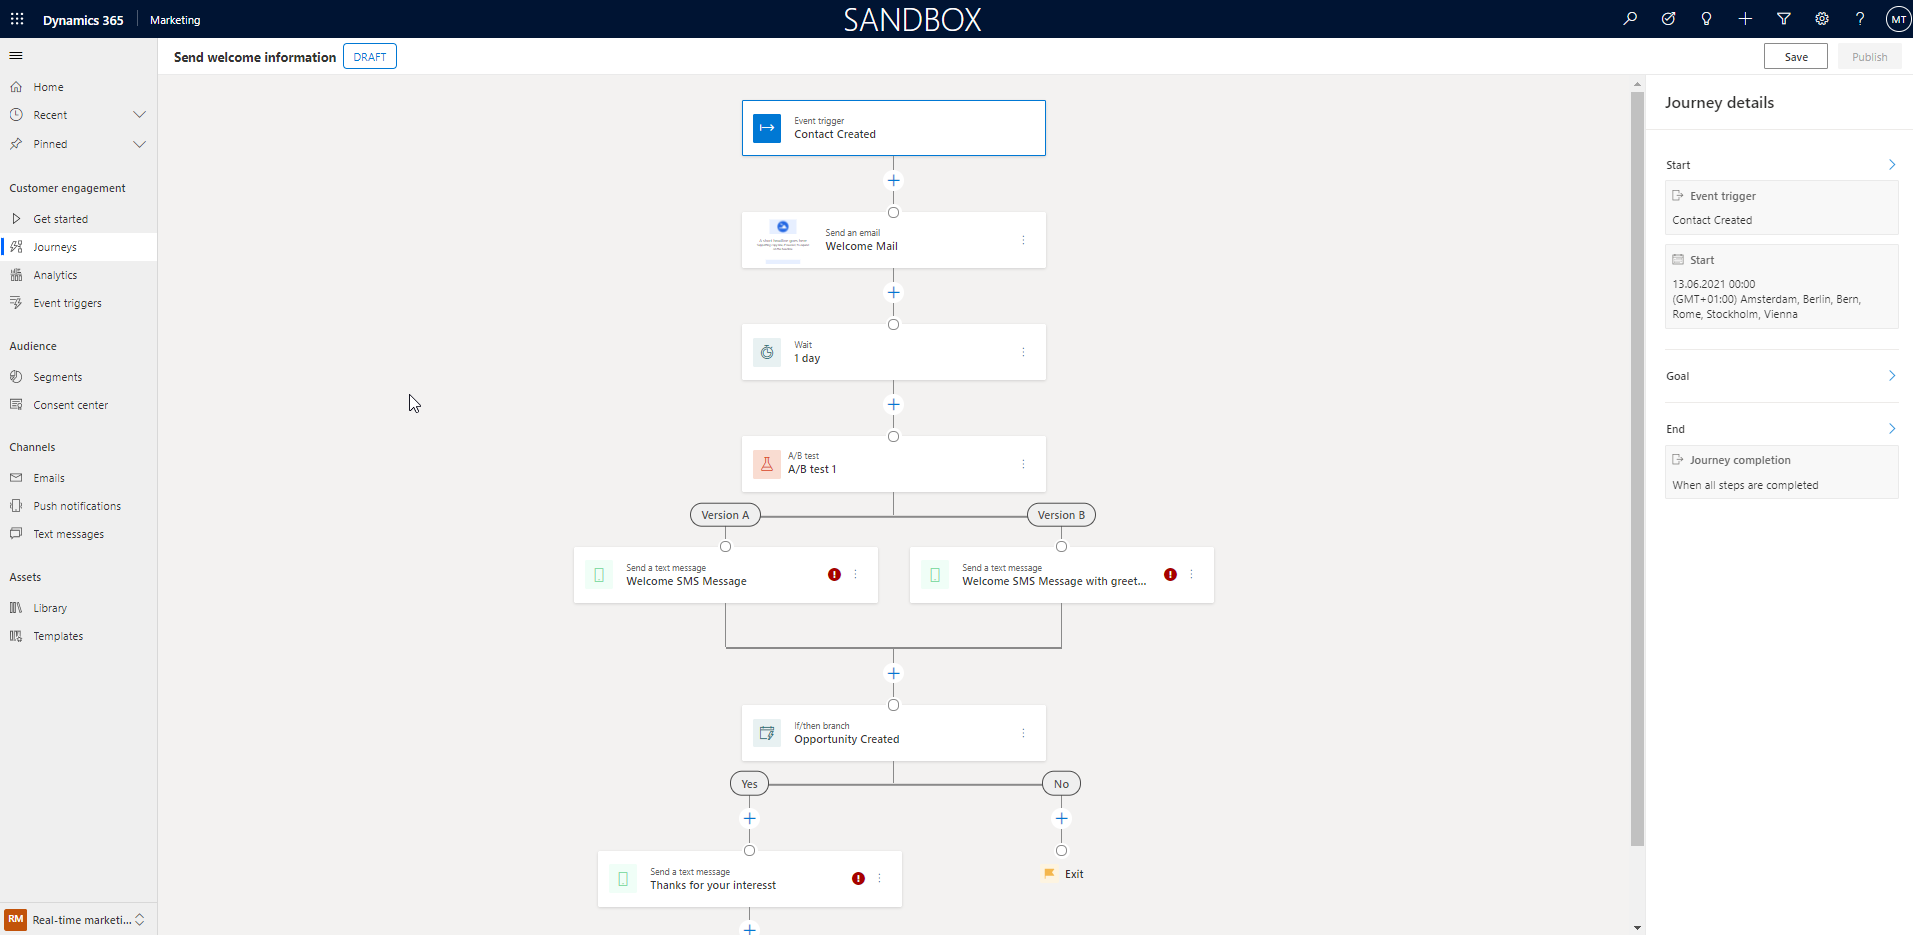Open the app launcher waffle icon
Viewport: 1913px width, 935px height.
click(17, 19)
